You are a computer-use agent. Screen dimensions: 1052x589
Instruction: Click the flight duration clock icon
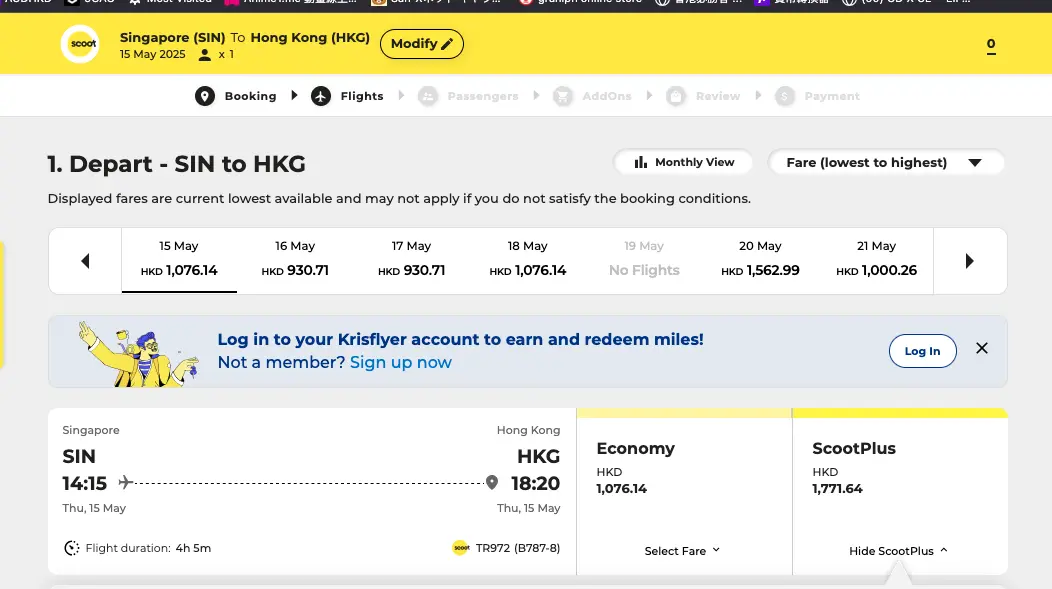[x=72, y=548]
